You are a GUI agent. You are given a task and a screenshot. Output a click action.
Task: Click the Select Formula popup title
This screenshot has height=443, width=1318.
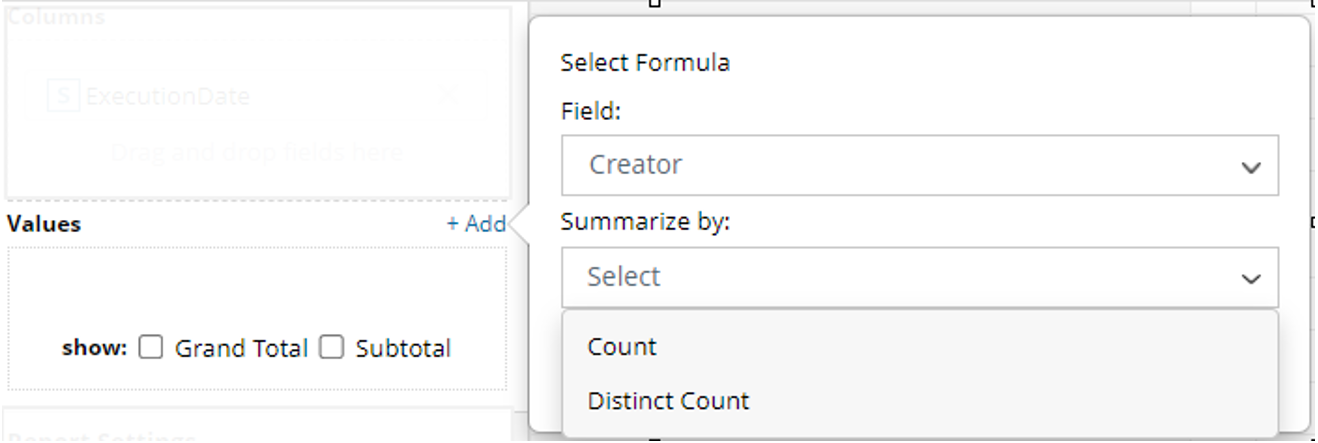pyautogui.click(x=645, y=63)
